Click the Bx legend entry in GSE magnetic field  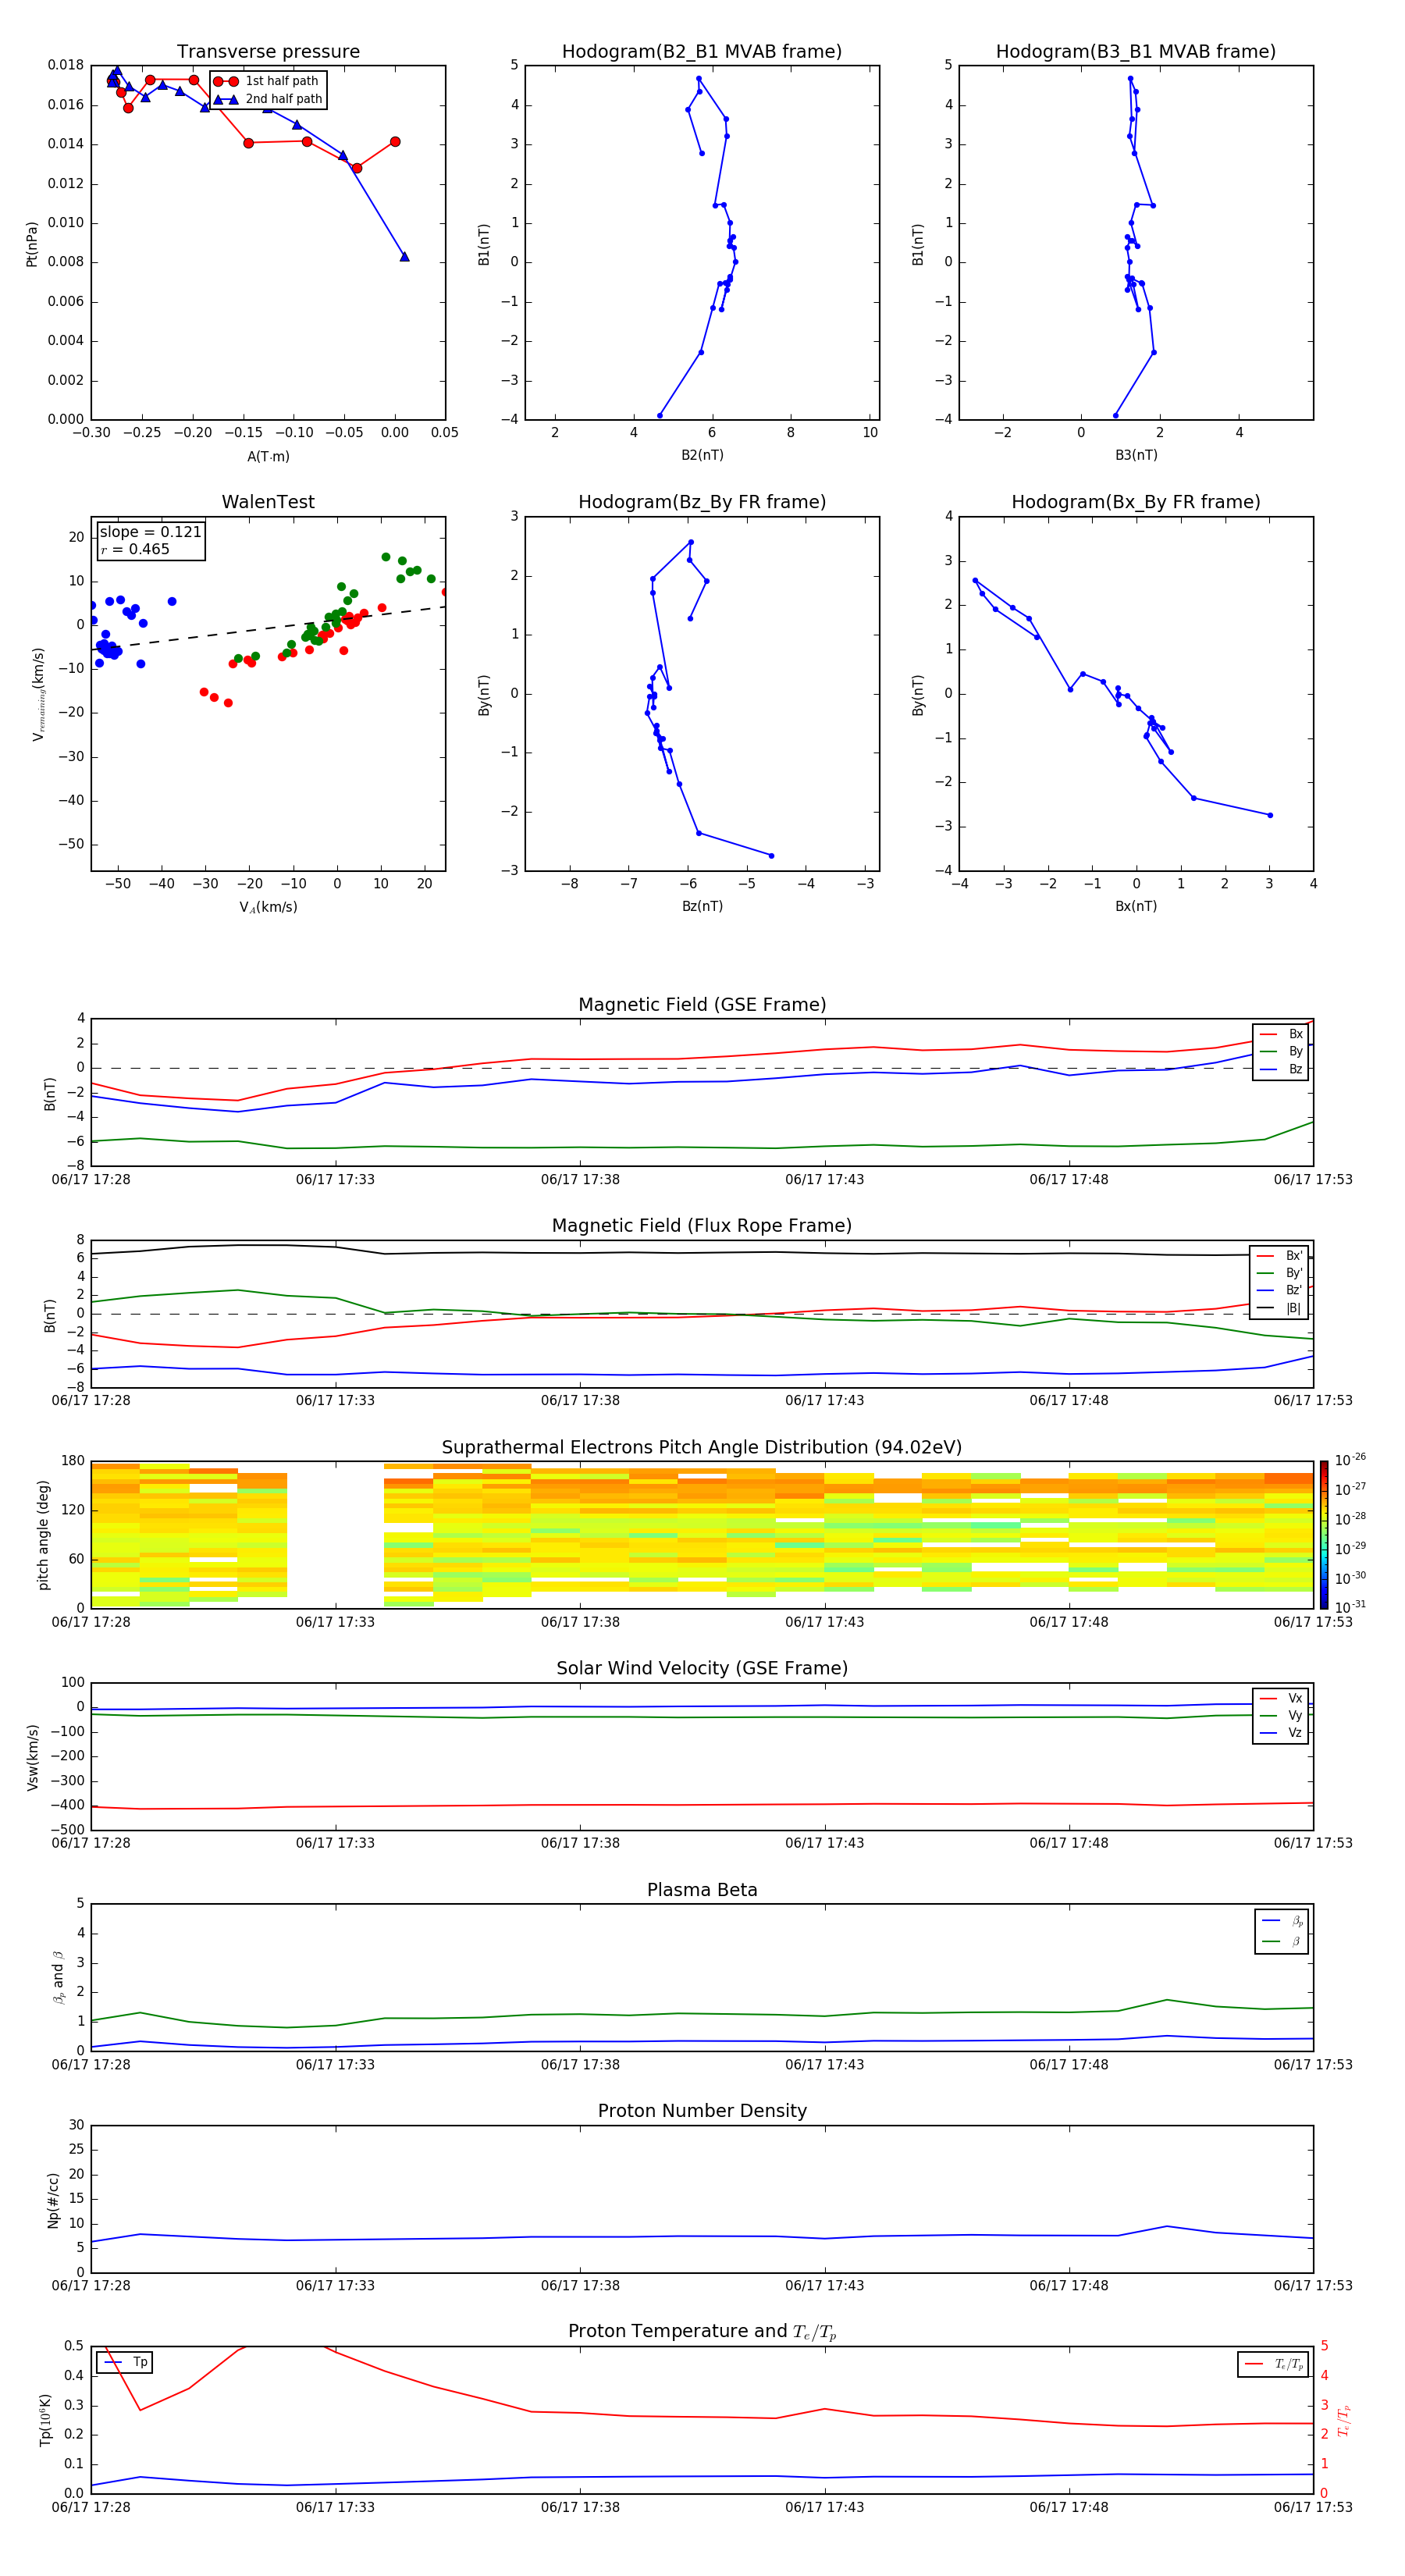[1281, 1034]
